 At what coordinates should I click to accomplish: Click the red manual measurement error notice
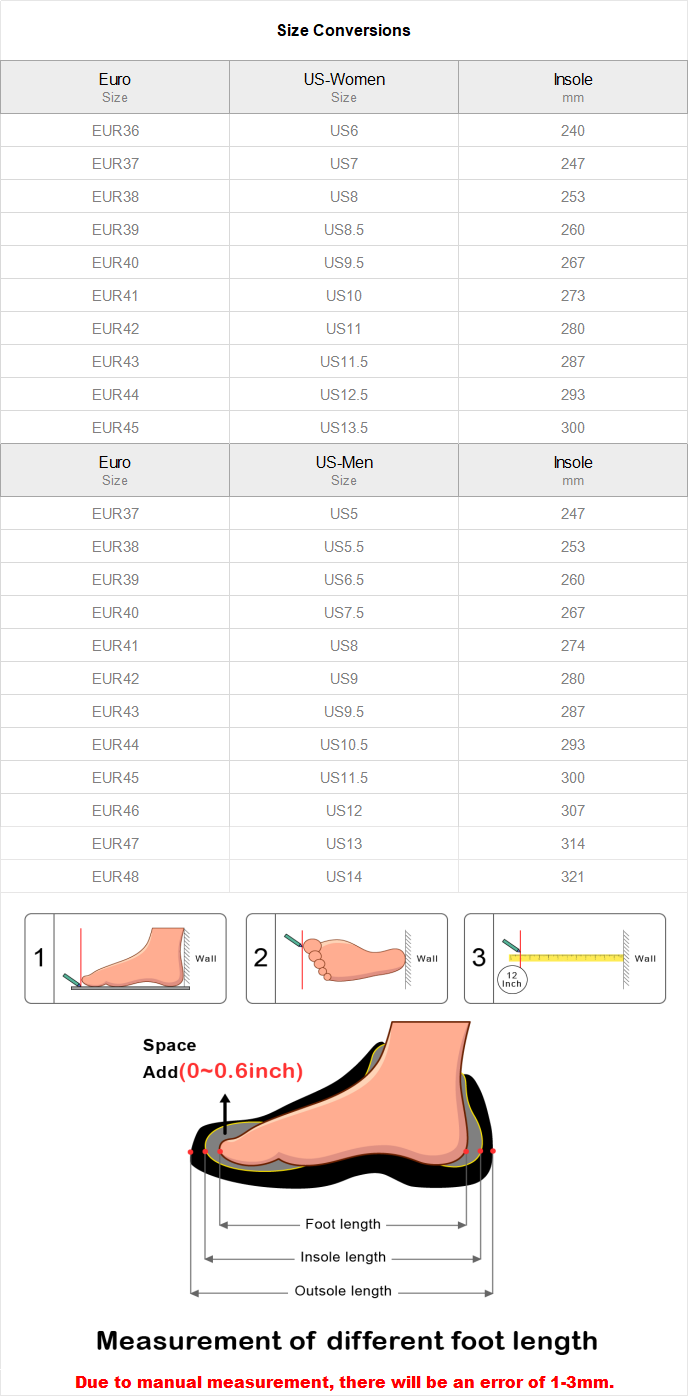click(344, 1382)
